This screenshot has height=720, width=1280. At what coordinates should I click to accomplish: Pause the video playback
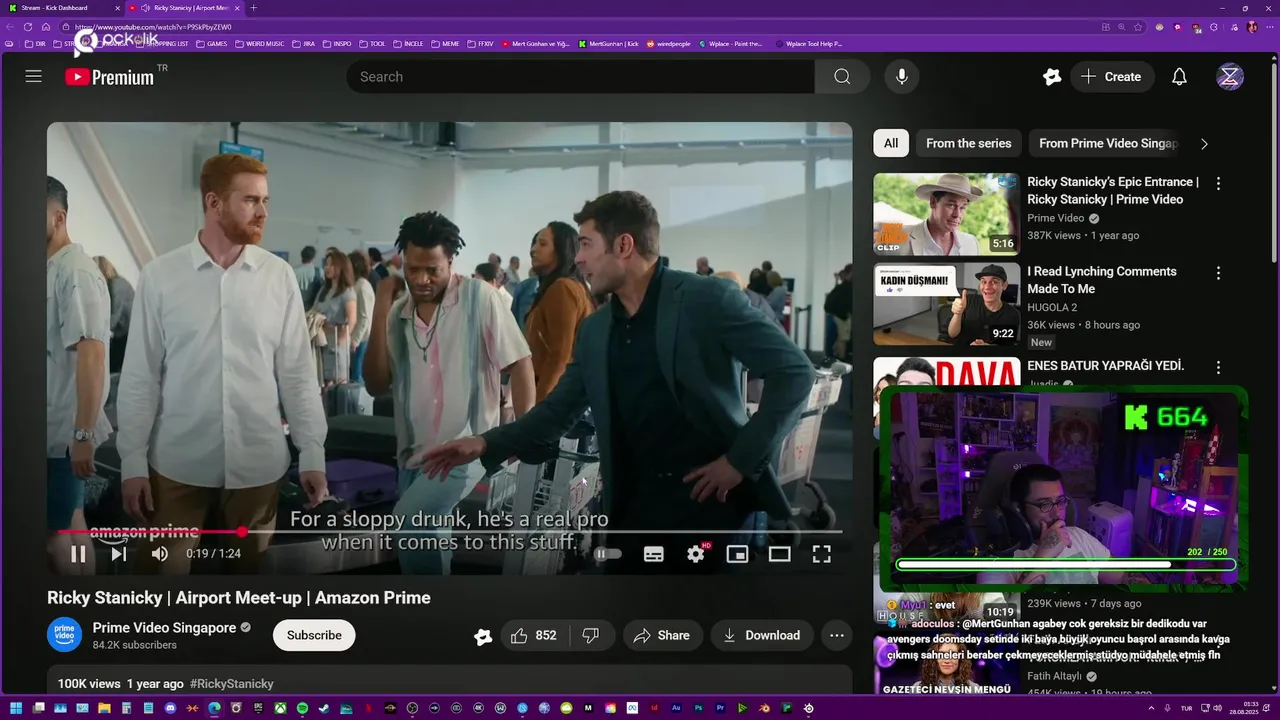point(78,554)
